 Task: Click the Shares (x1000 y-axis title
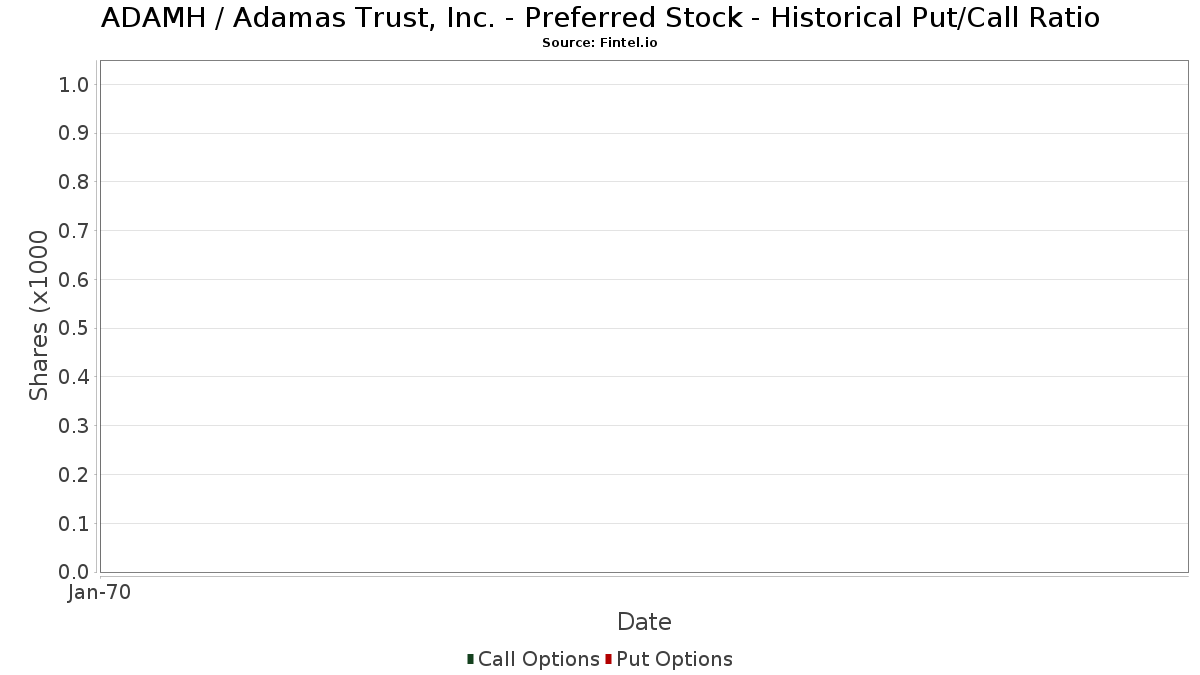[x=39, y=316]
